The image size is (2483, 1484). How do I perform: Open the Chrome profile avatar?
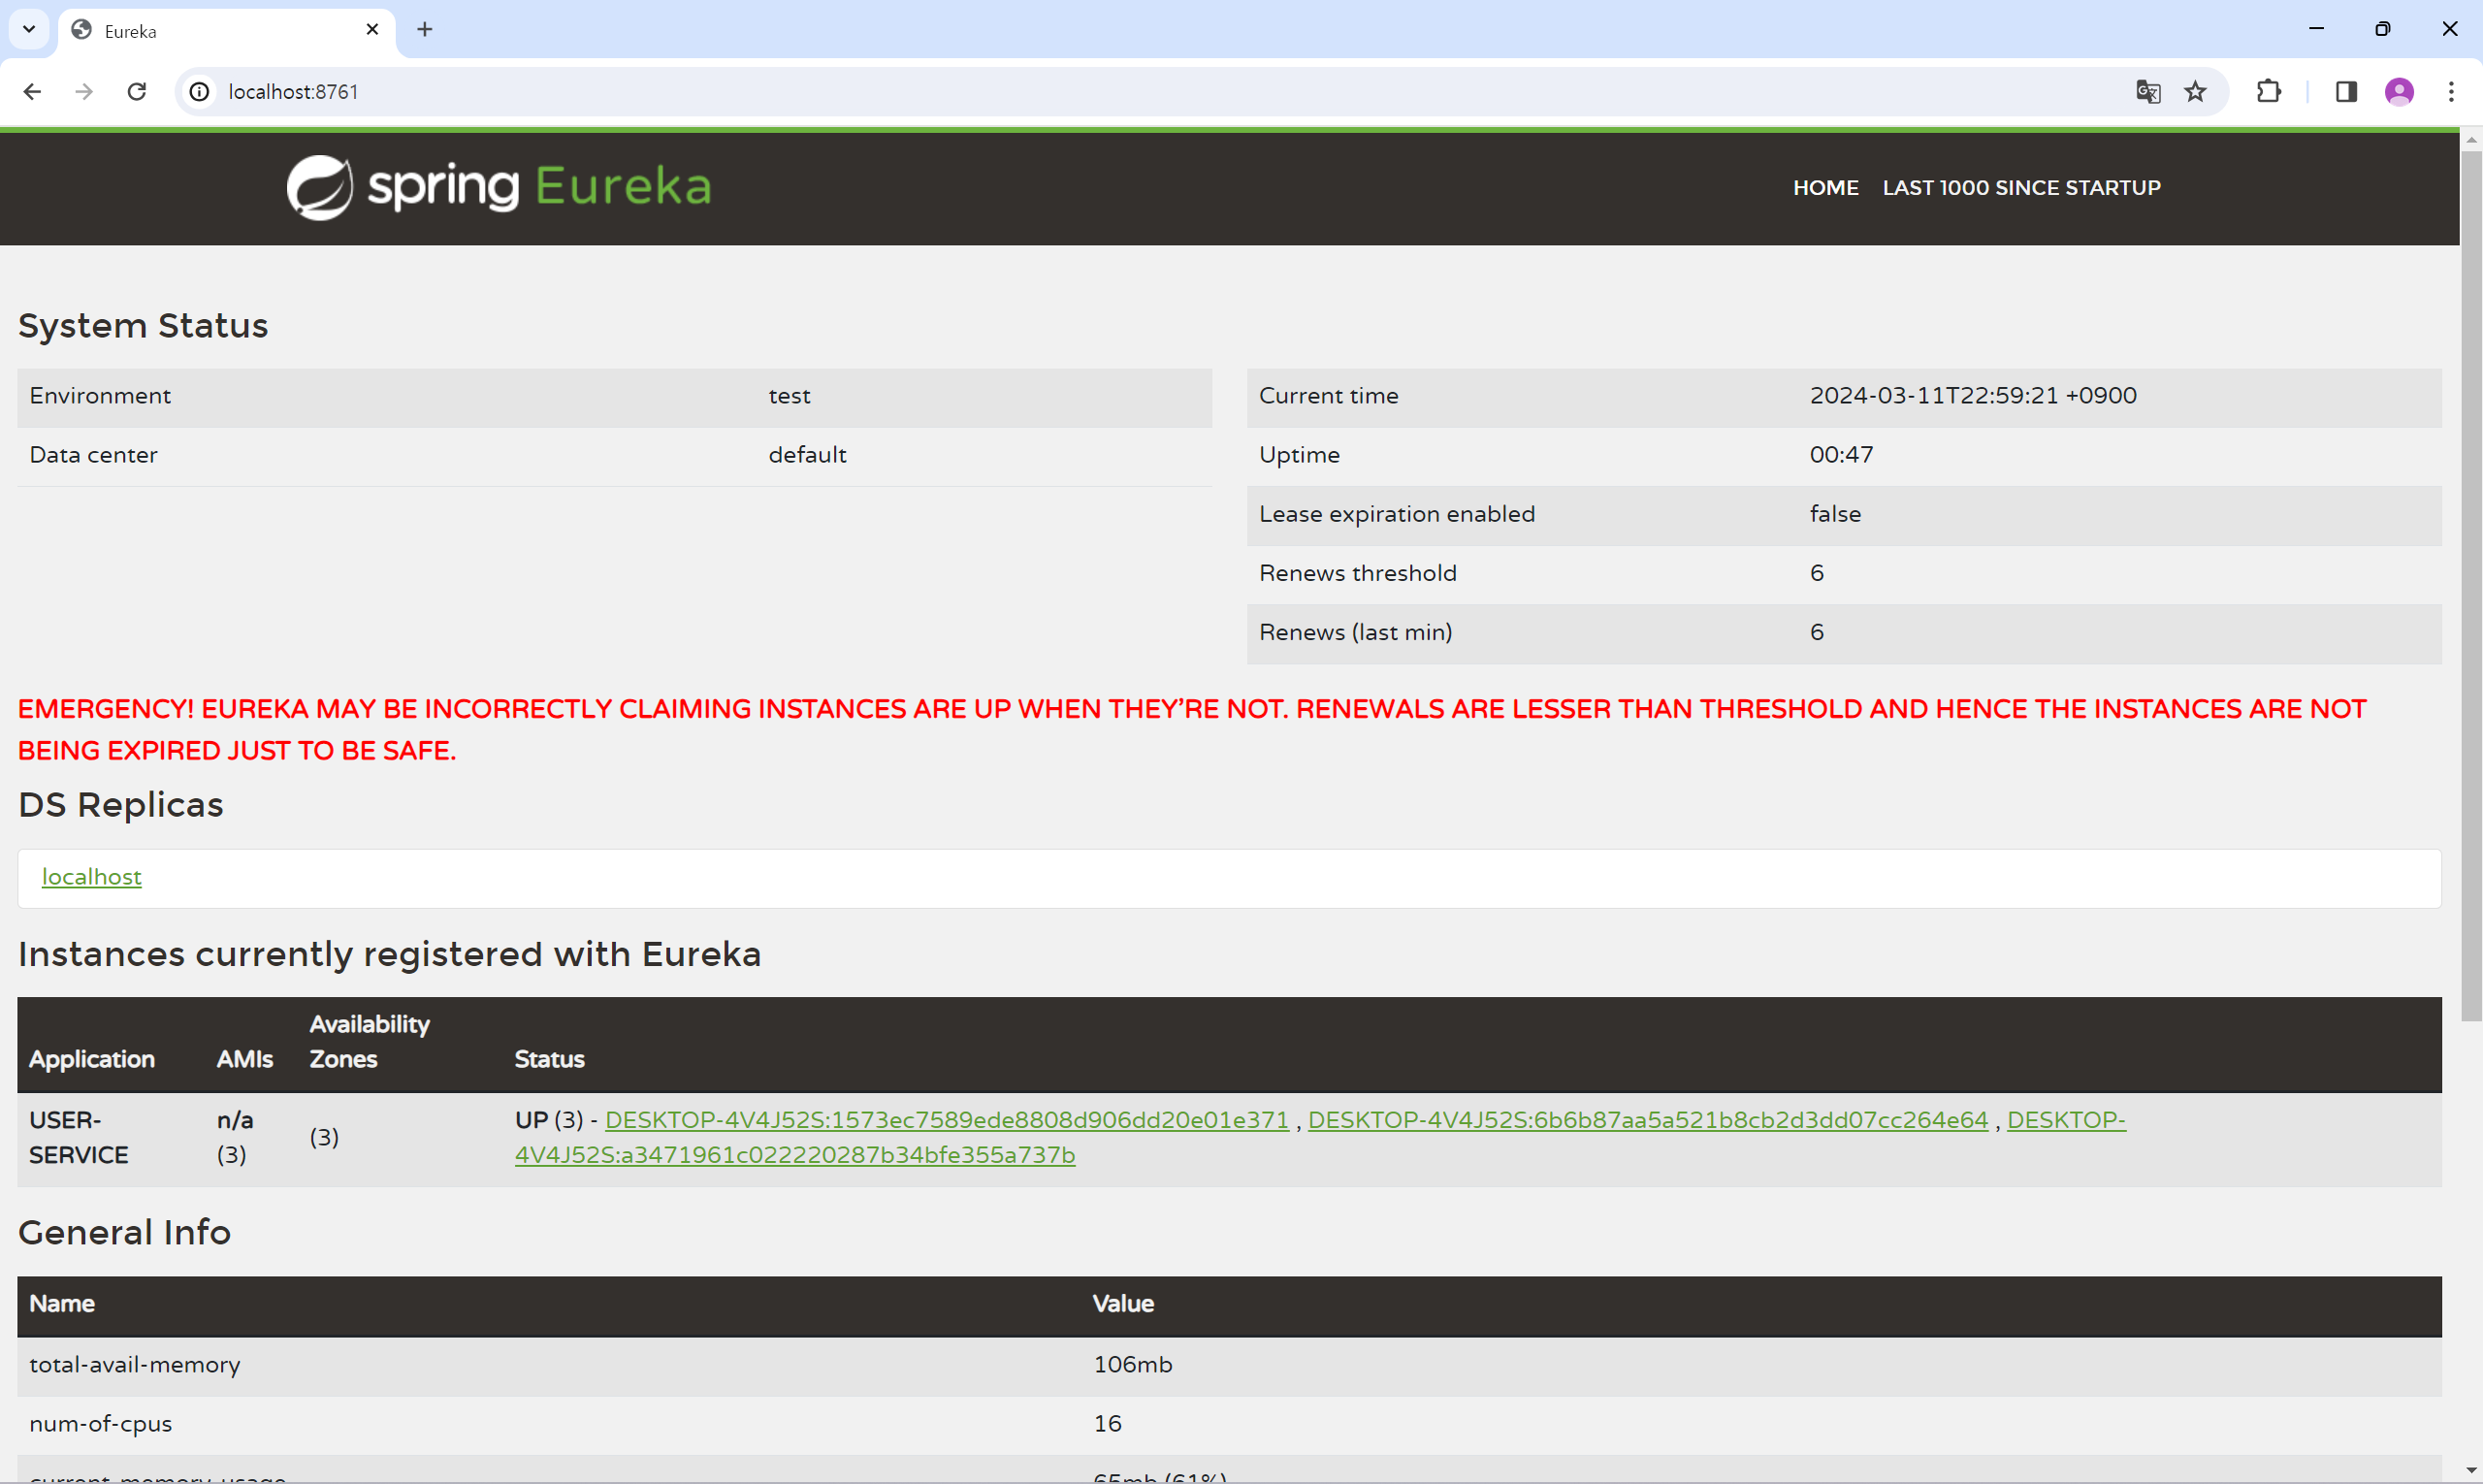[2399, 92]
